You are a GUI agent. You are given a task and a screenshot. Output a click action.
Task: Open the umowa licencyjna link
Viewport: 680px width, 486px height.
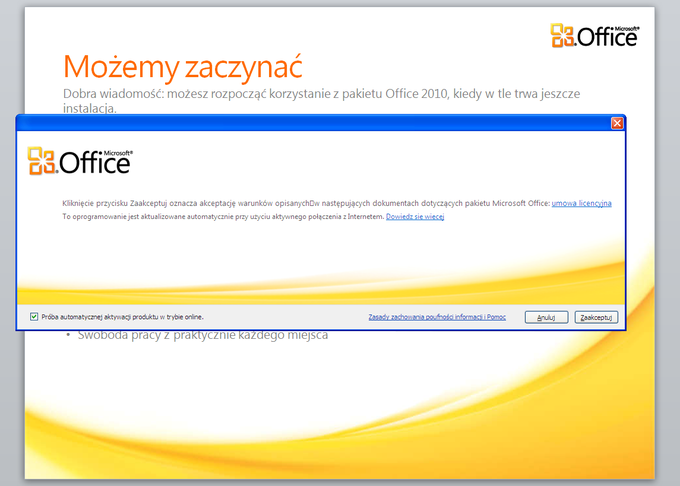coord(581,203)
